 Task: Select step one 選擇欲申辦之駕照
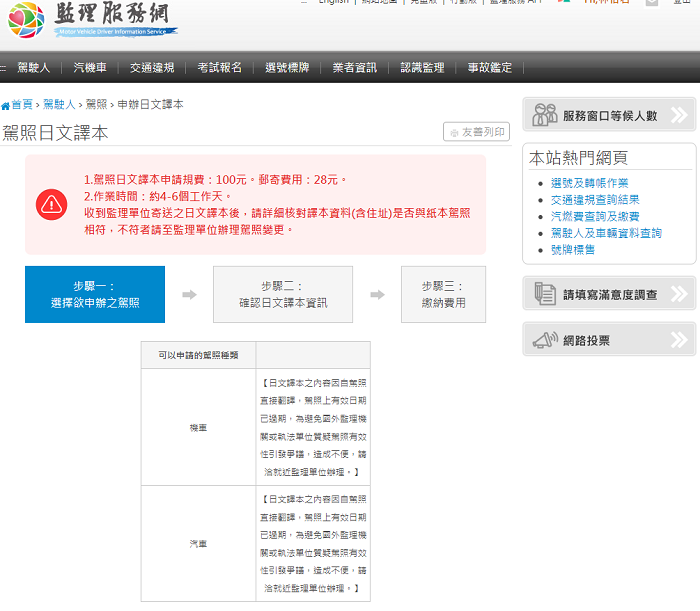[95, 294]
